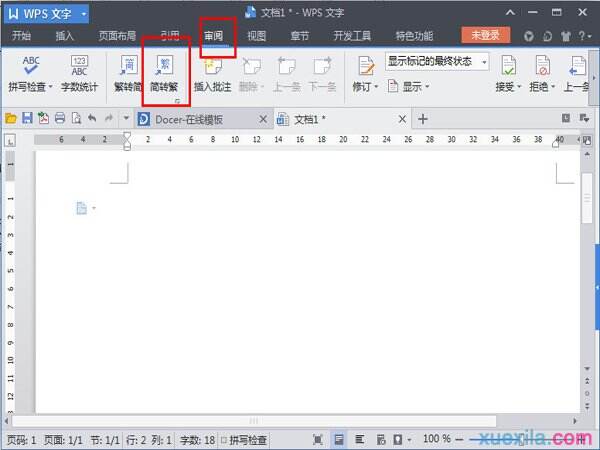
Task: Expand the 拒绝 dropdown arrow
Action: point(553,87)
